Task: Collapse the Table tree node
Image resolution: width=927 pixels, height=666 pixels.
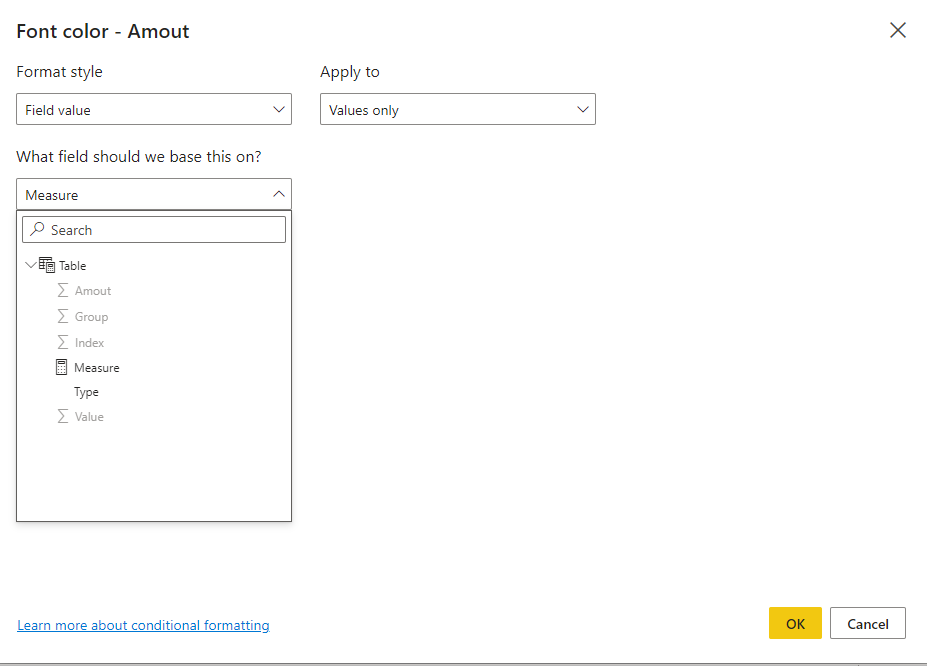Action: (30, 265)
